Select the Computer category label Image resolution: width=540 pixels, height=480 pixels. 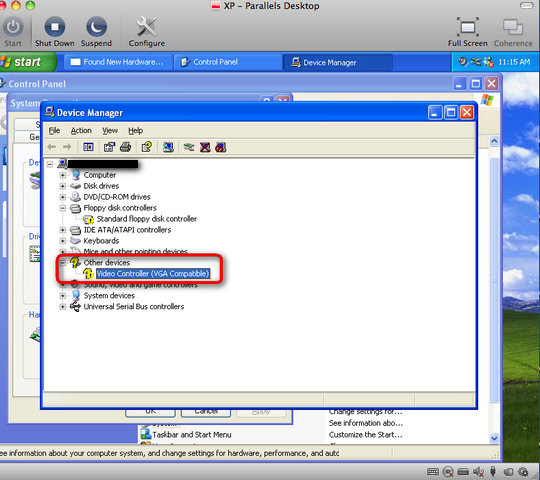click(100, 175)
